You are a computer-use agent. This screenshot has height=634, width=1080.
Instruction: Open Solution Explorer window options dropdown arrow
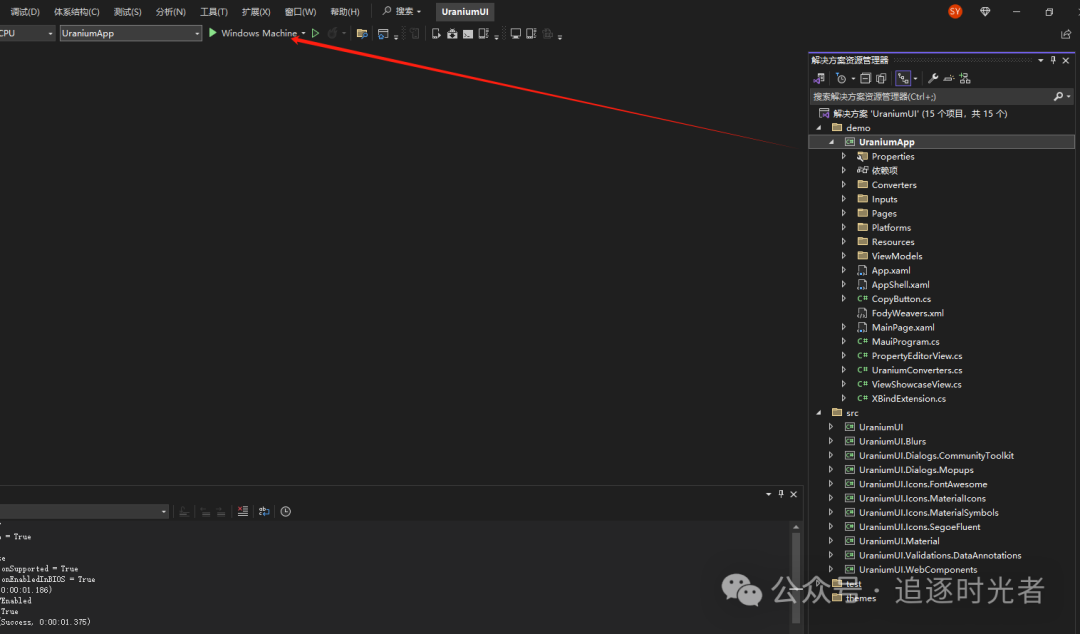tap(1040, 60)
